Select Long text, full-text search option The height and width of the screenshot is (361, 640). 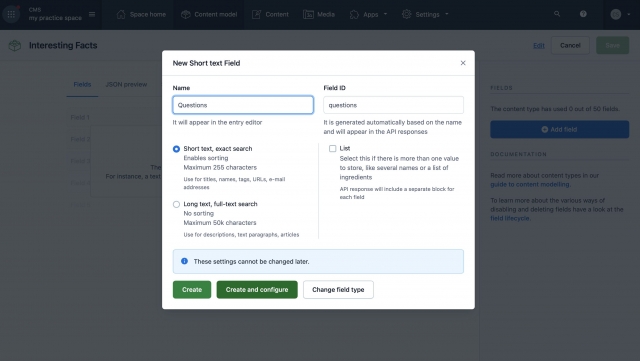pyautogui.click(x=176, y=204)
